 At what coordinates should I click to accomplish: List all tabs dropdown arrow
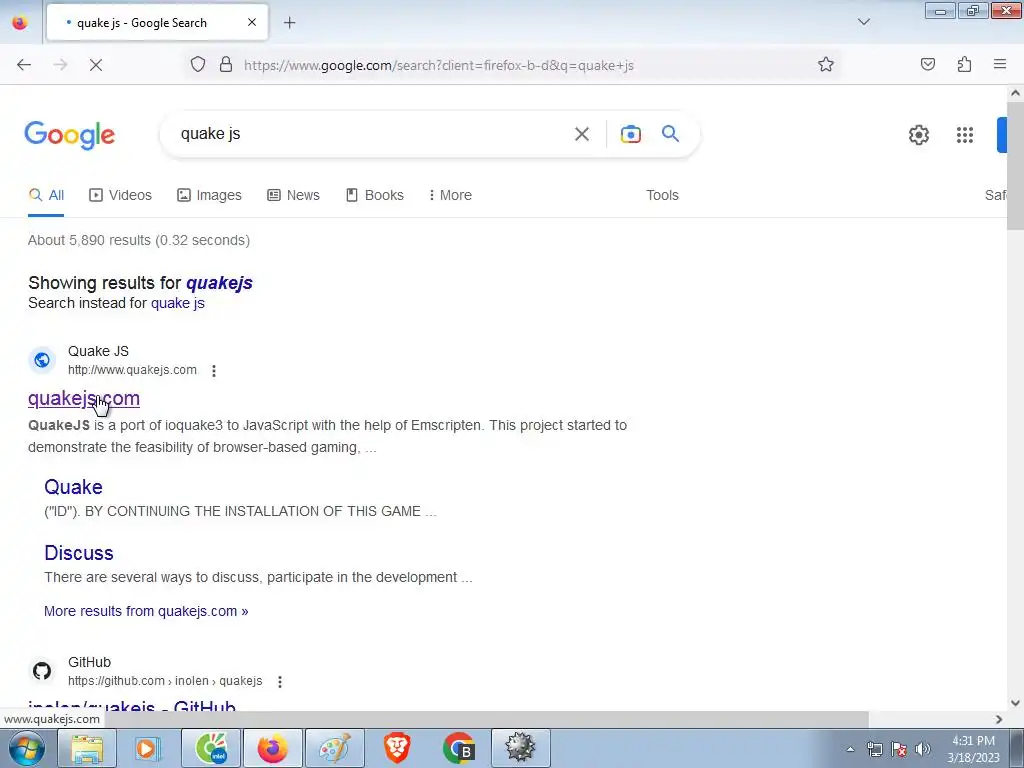[x=863, y=22]
